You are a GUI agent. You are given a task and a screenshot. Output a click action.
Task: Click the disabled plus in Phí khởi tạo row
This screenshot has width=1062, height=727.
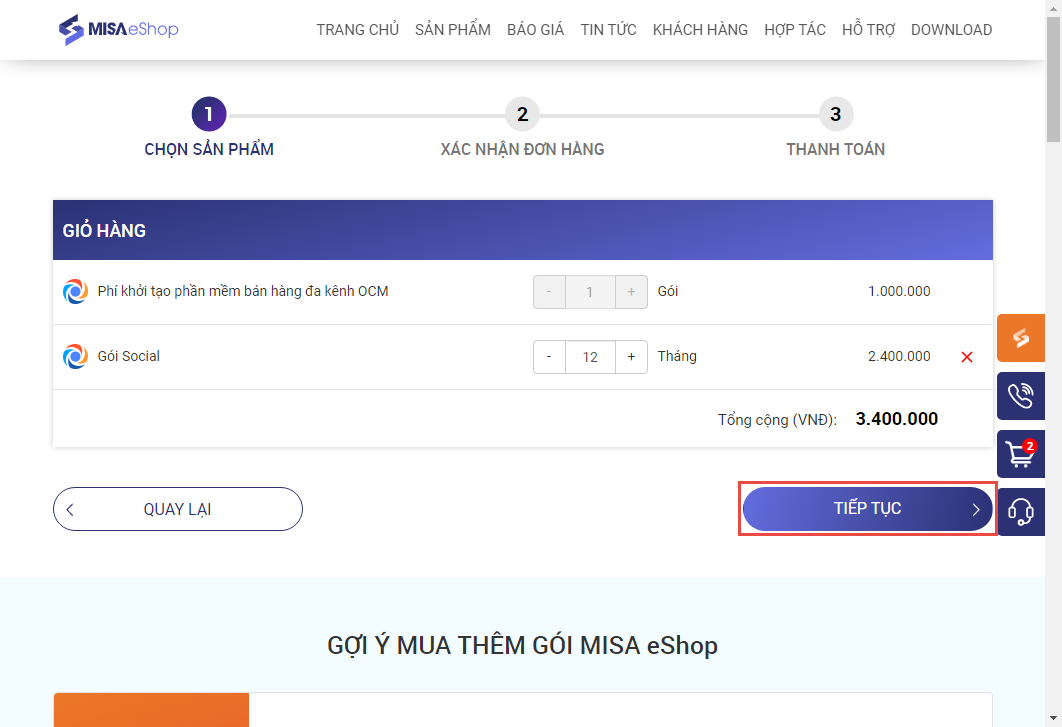click(x=631, y=292)
